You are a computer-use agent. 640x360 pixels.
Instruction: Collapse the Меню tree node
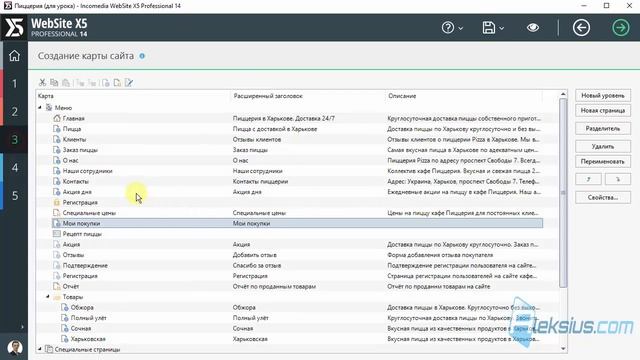point(40,108)
